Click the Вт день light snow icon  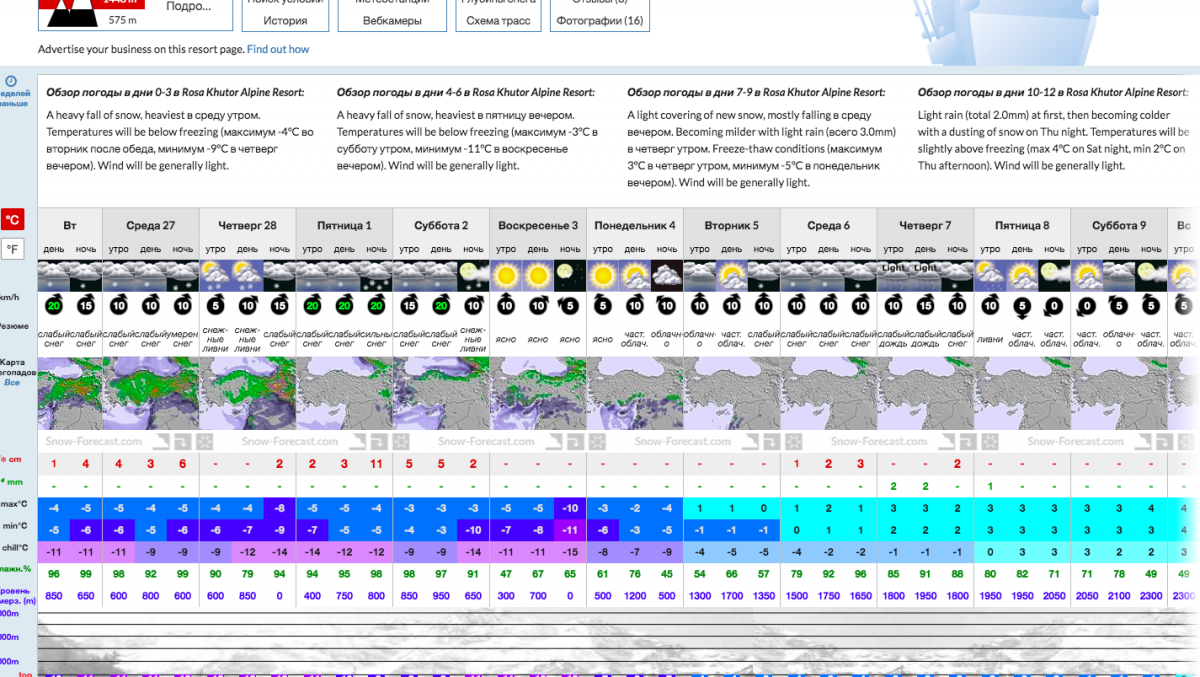click(x=54, y=275)
